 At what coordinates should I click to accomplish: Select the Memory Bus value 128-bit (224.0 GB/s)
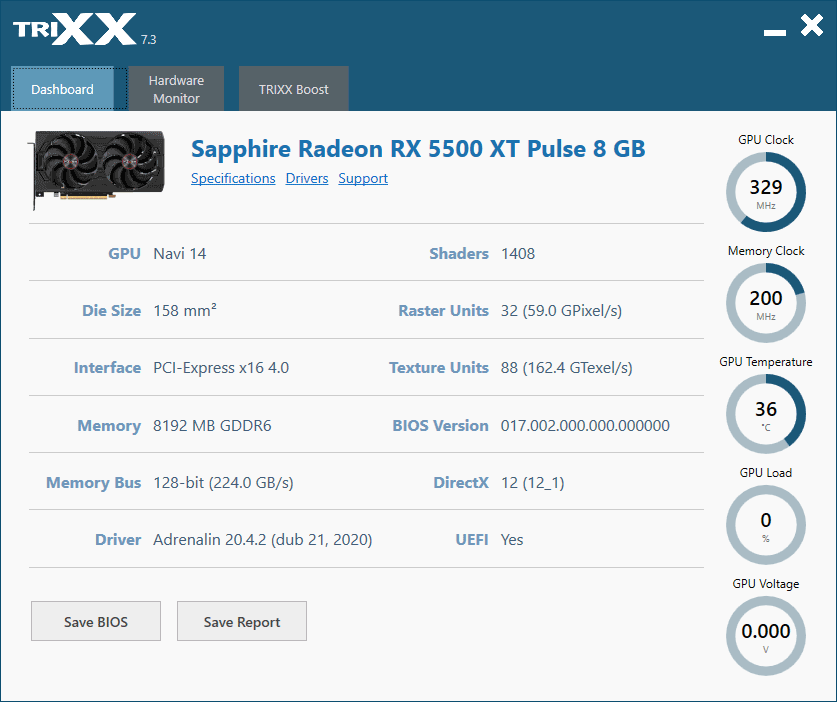[x=224, y=483]
